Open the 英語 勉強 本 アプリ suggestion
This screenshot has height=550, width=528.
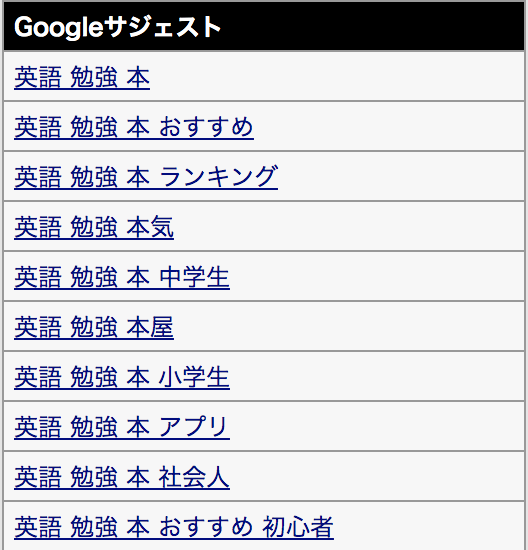click(122, 427)
